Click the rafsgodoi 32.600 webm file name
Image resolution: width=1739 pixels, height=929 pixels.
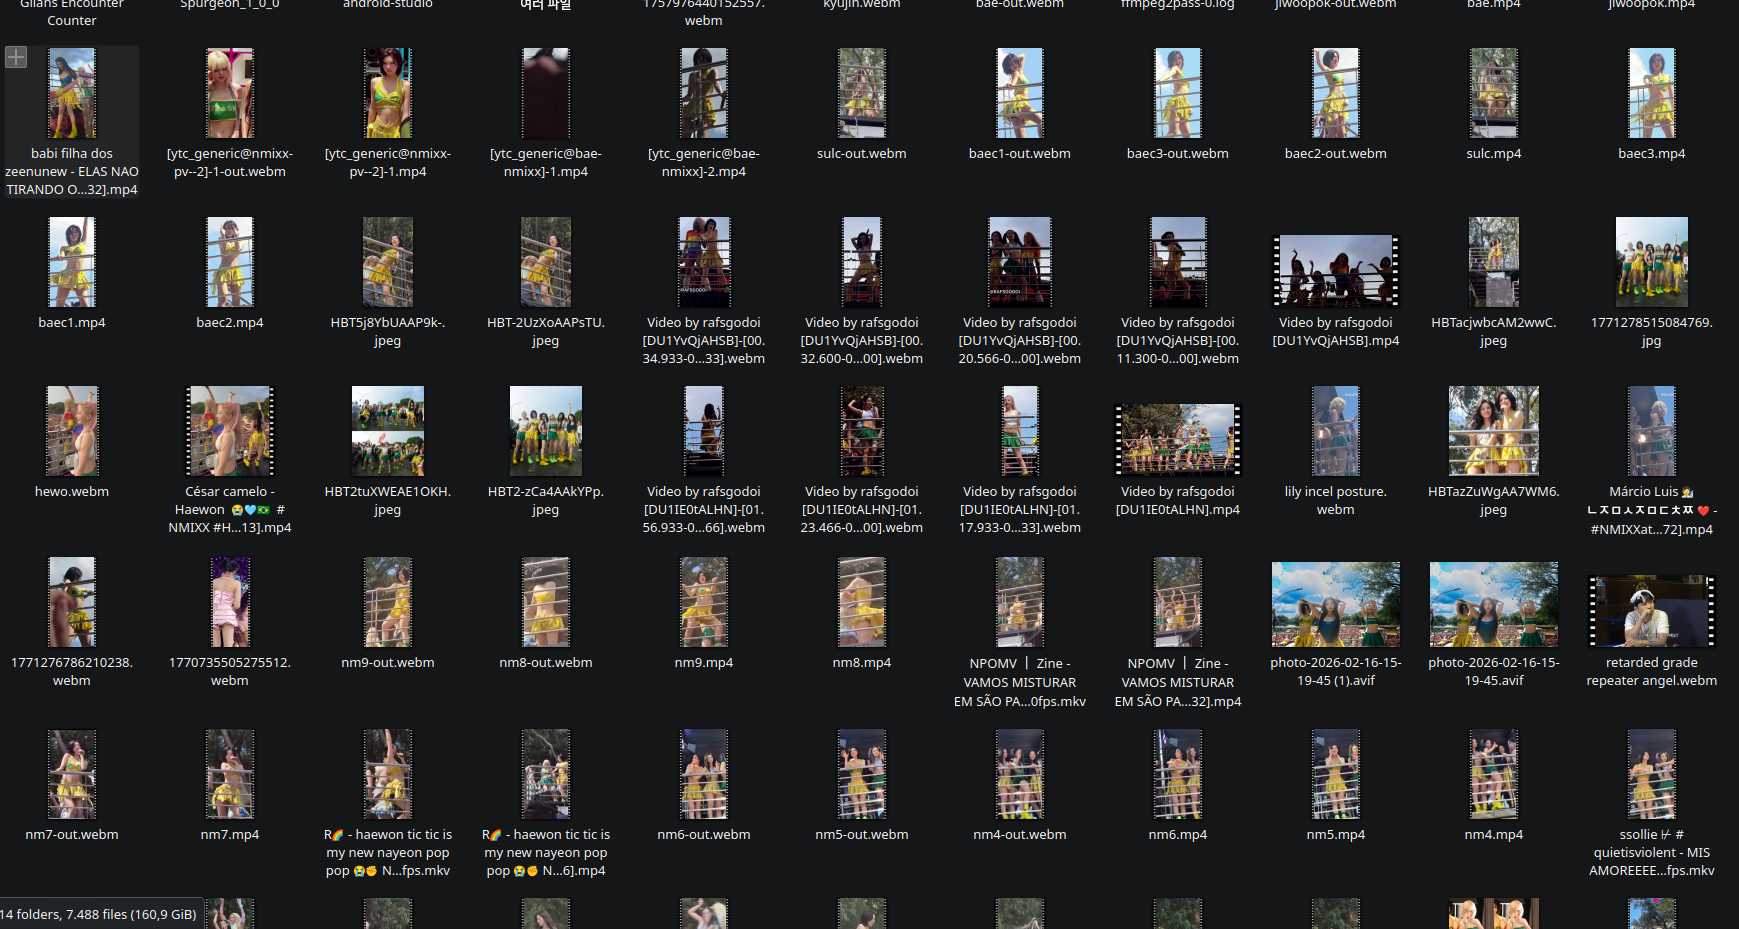click(862, 341)
